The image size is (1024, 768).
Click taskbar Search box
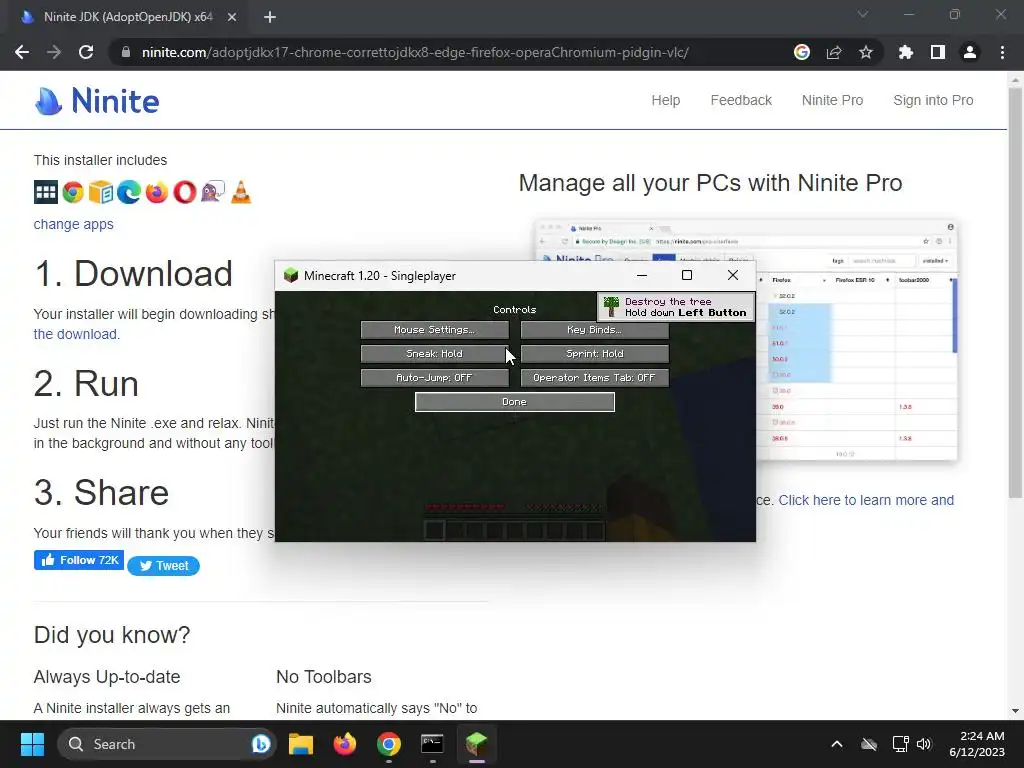point(167,744)
